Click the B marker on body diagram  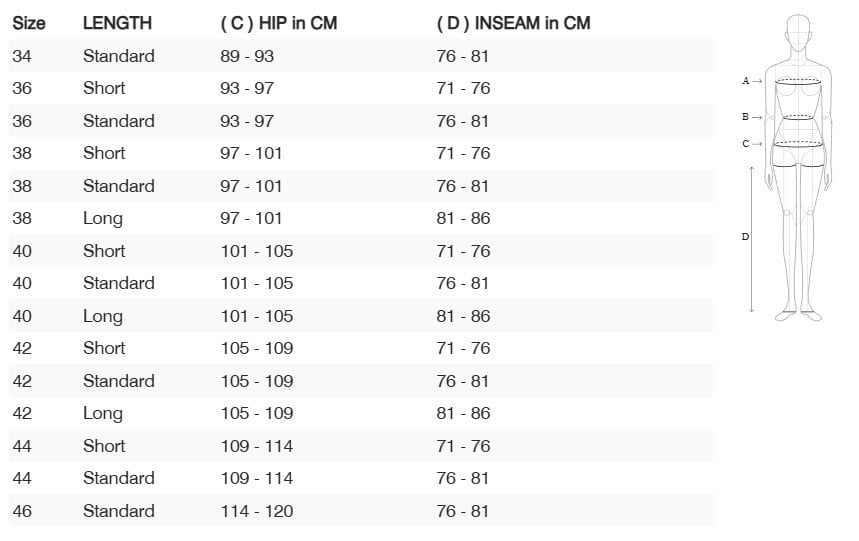[745, 117]
